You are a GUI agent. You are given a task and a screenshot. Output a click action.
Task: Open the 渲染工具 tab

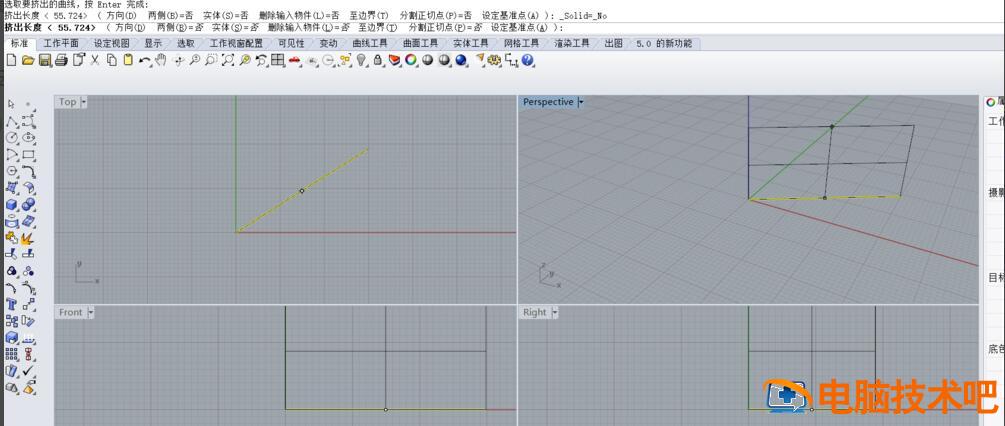click(x=572, y=44)
